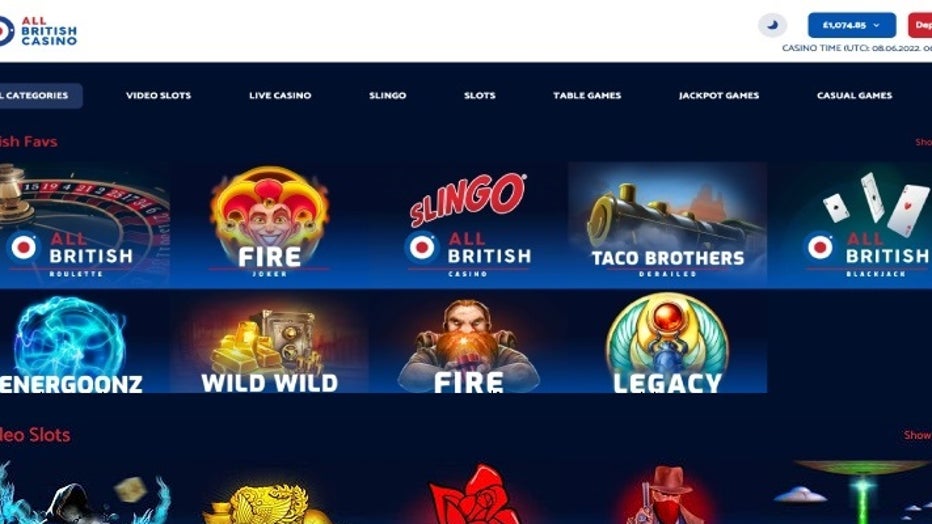932x524 pixels.
Task: Play Taco Brothers Derailed game
Action: [667, 225]
